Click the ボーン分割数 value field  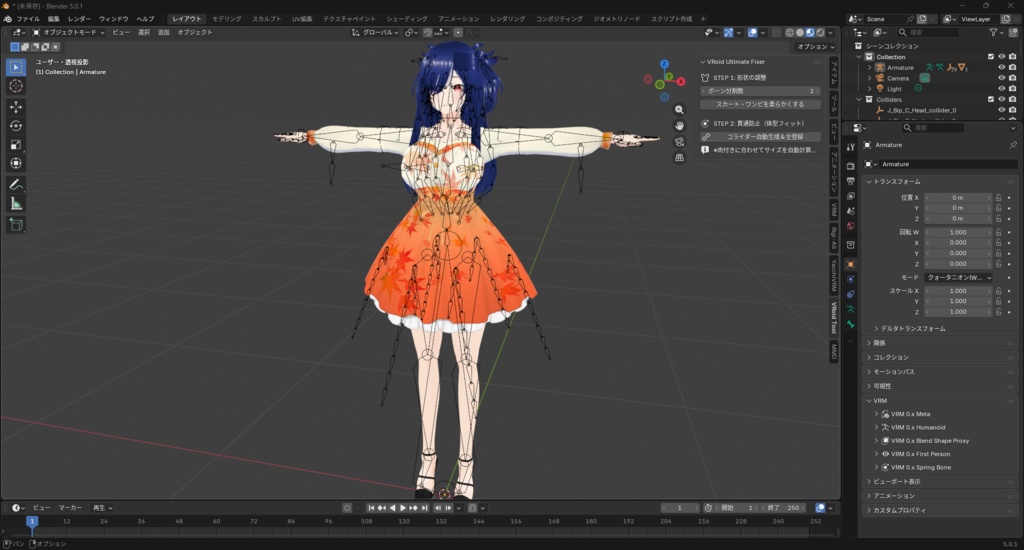pos(760,91)
